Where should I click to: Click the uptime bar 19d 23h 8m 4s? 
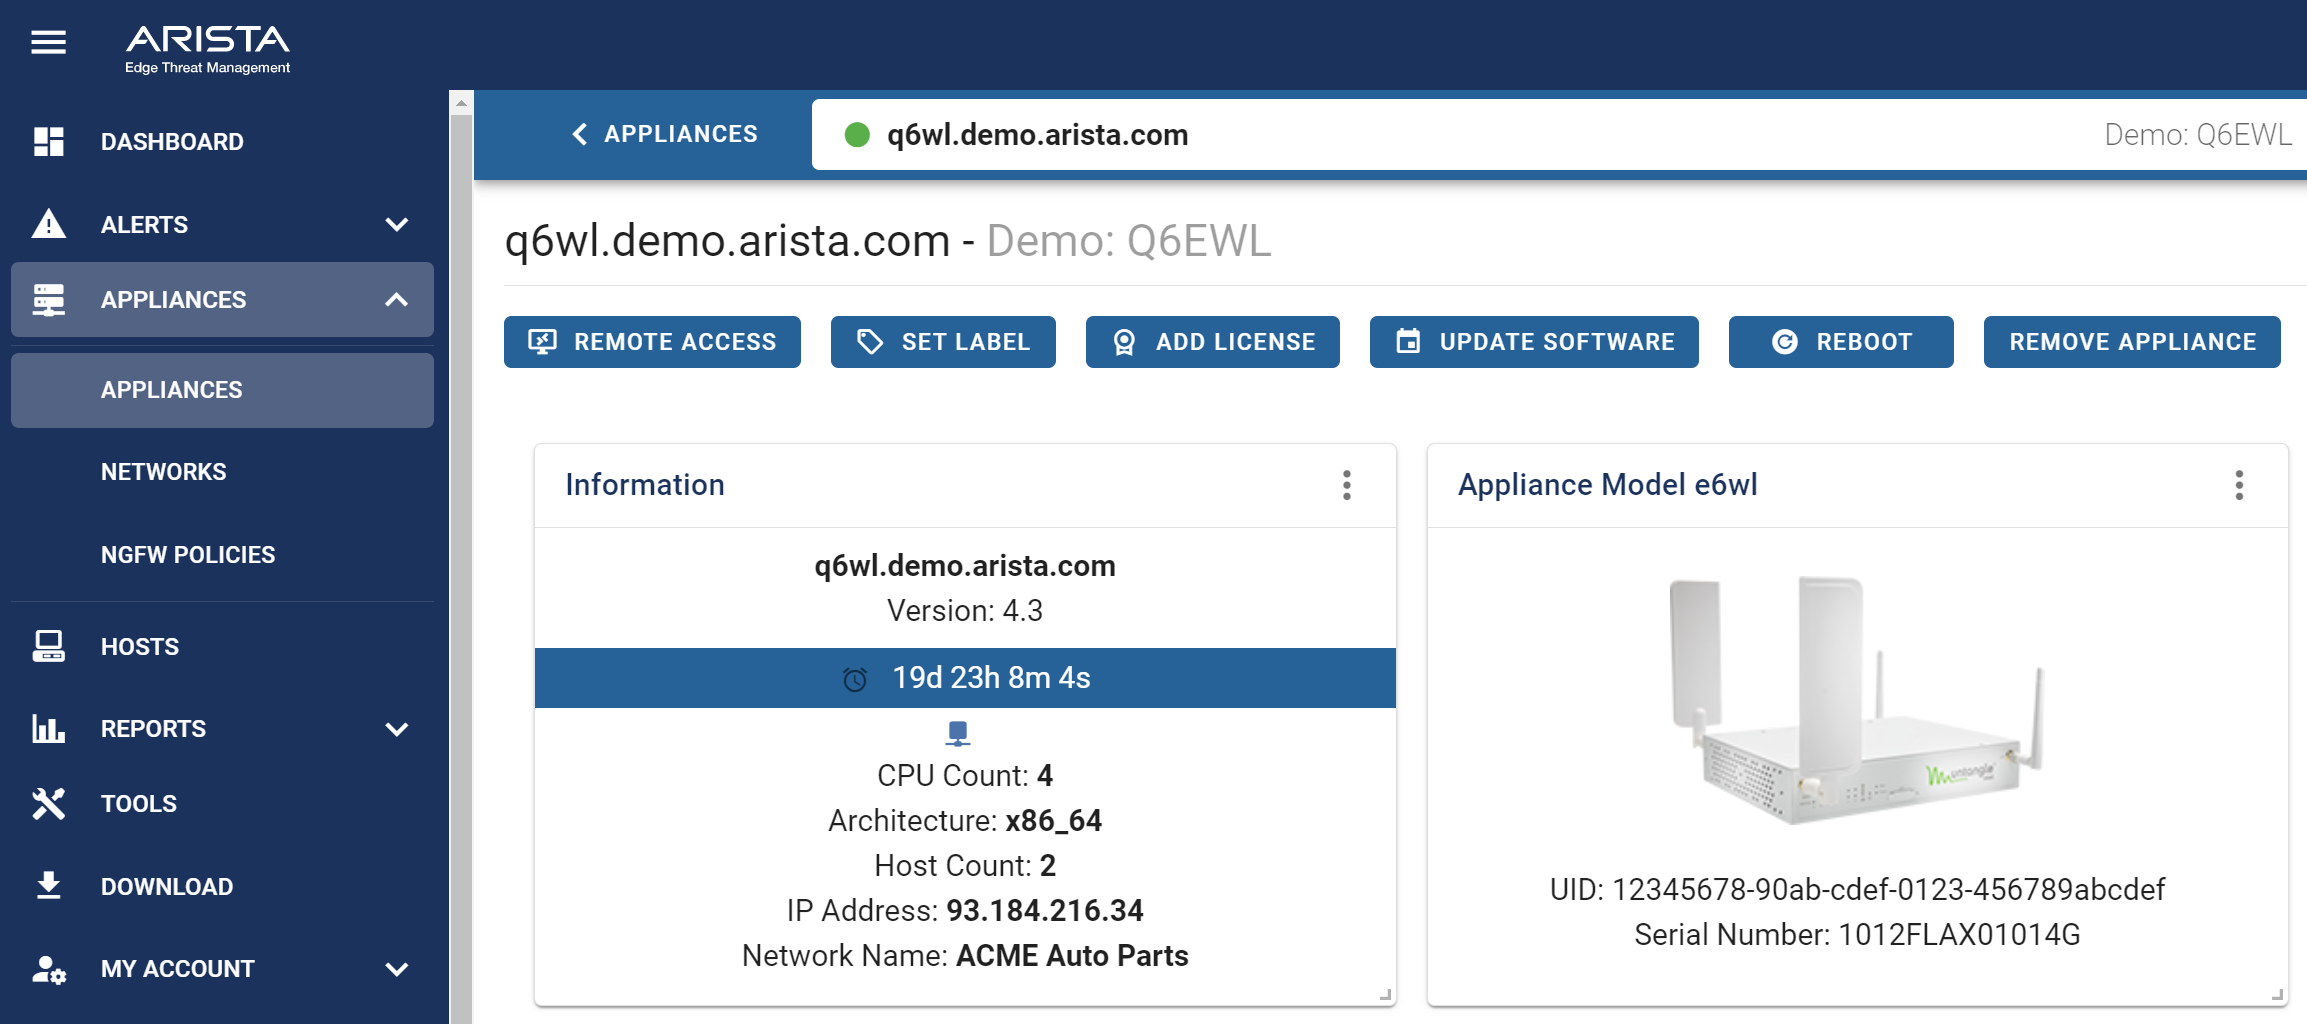coord(965,678)
